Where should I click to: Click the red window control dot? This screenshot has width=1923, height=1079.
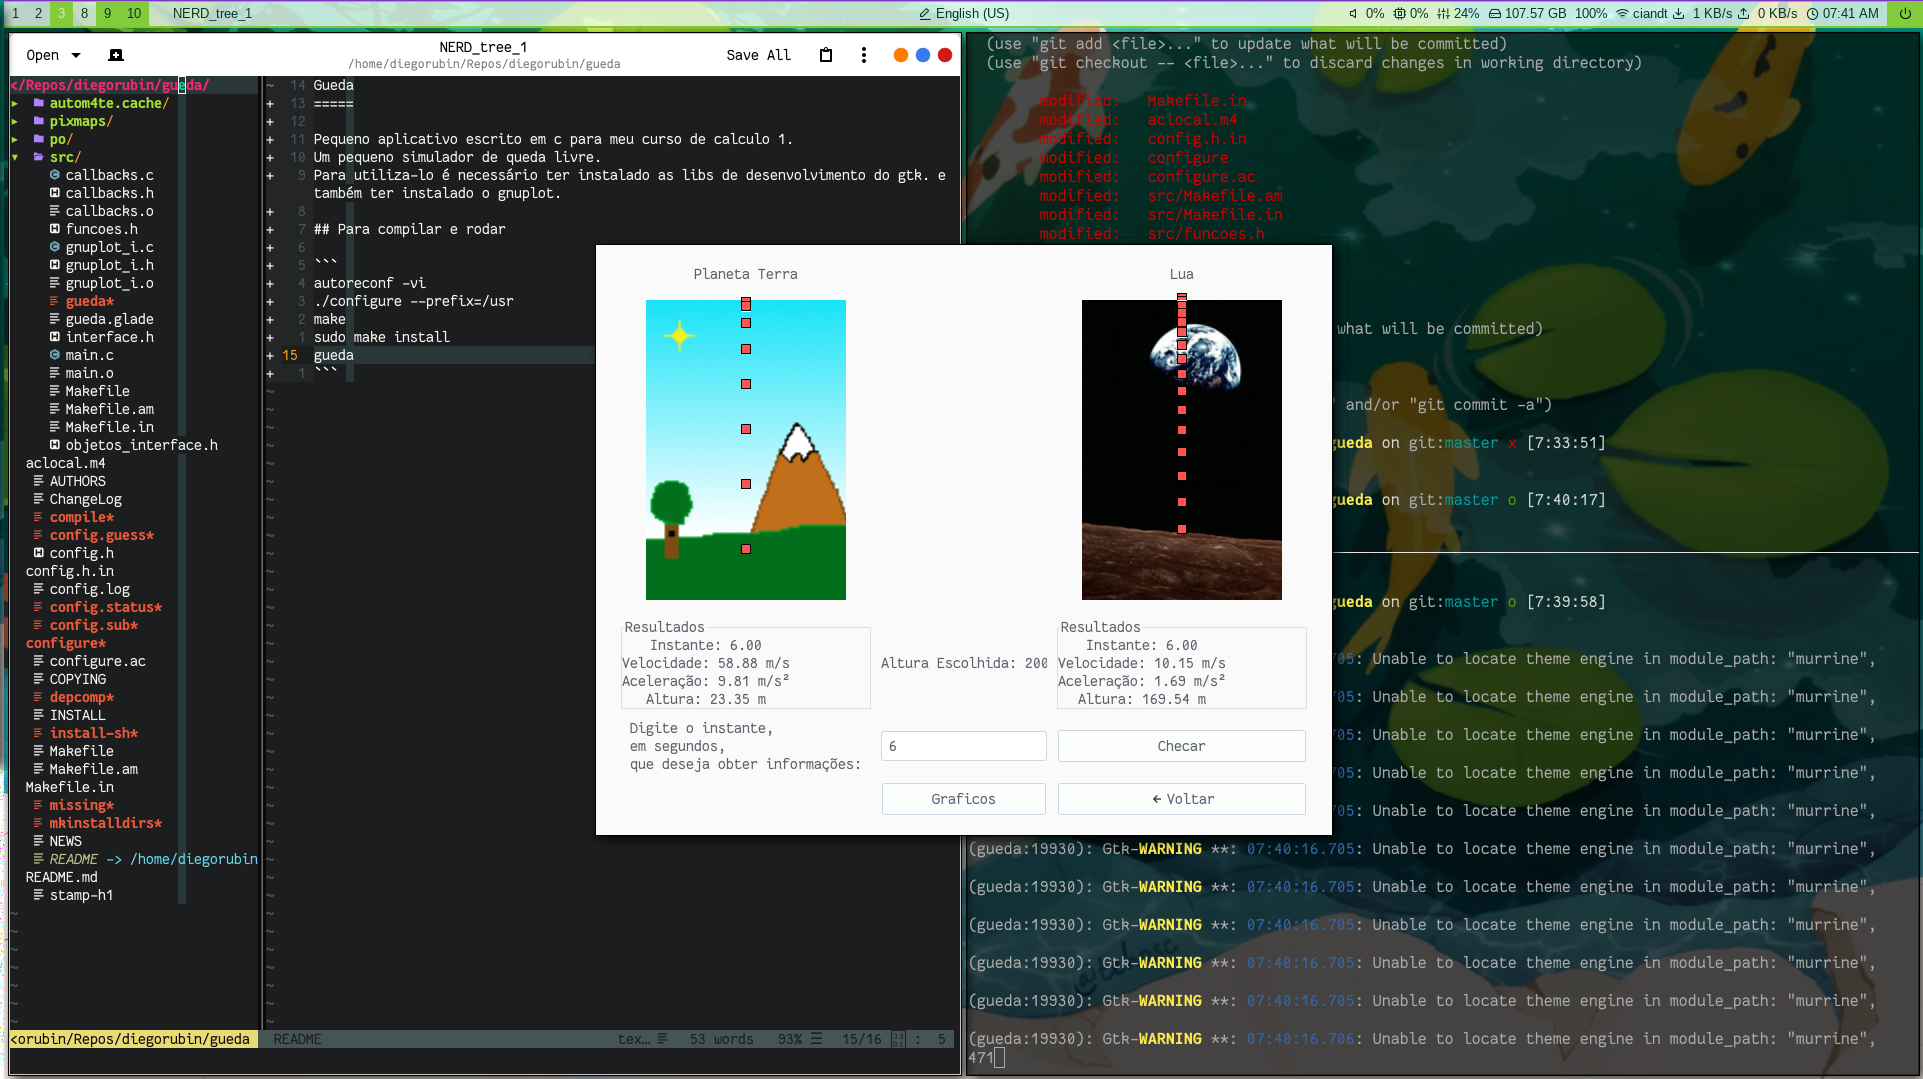(x=945, y=55)
